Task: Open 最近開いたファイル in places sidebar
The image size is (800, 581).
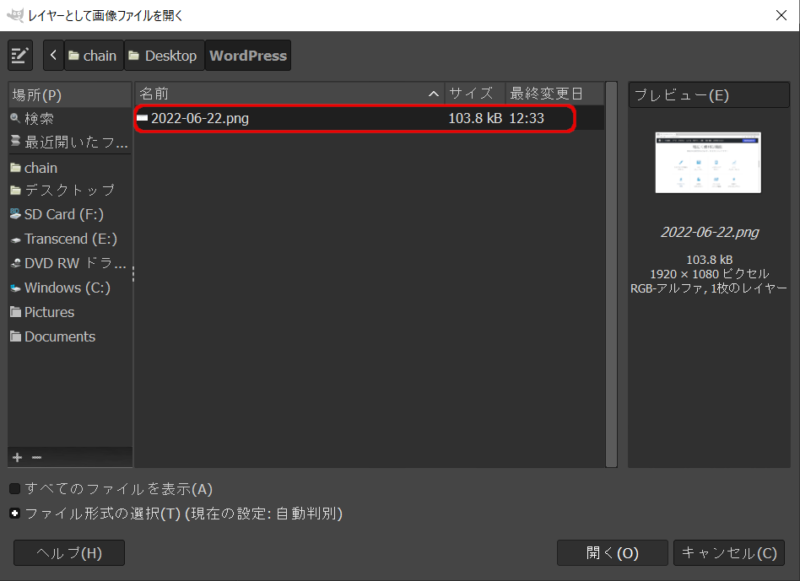Action: (70, 142)
